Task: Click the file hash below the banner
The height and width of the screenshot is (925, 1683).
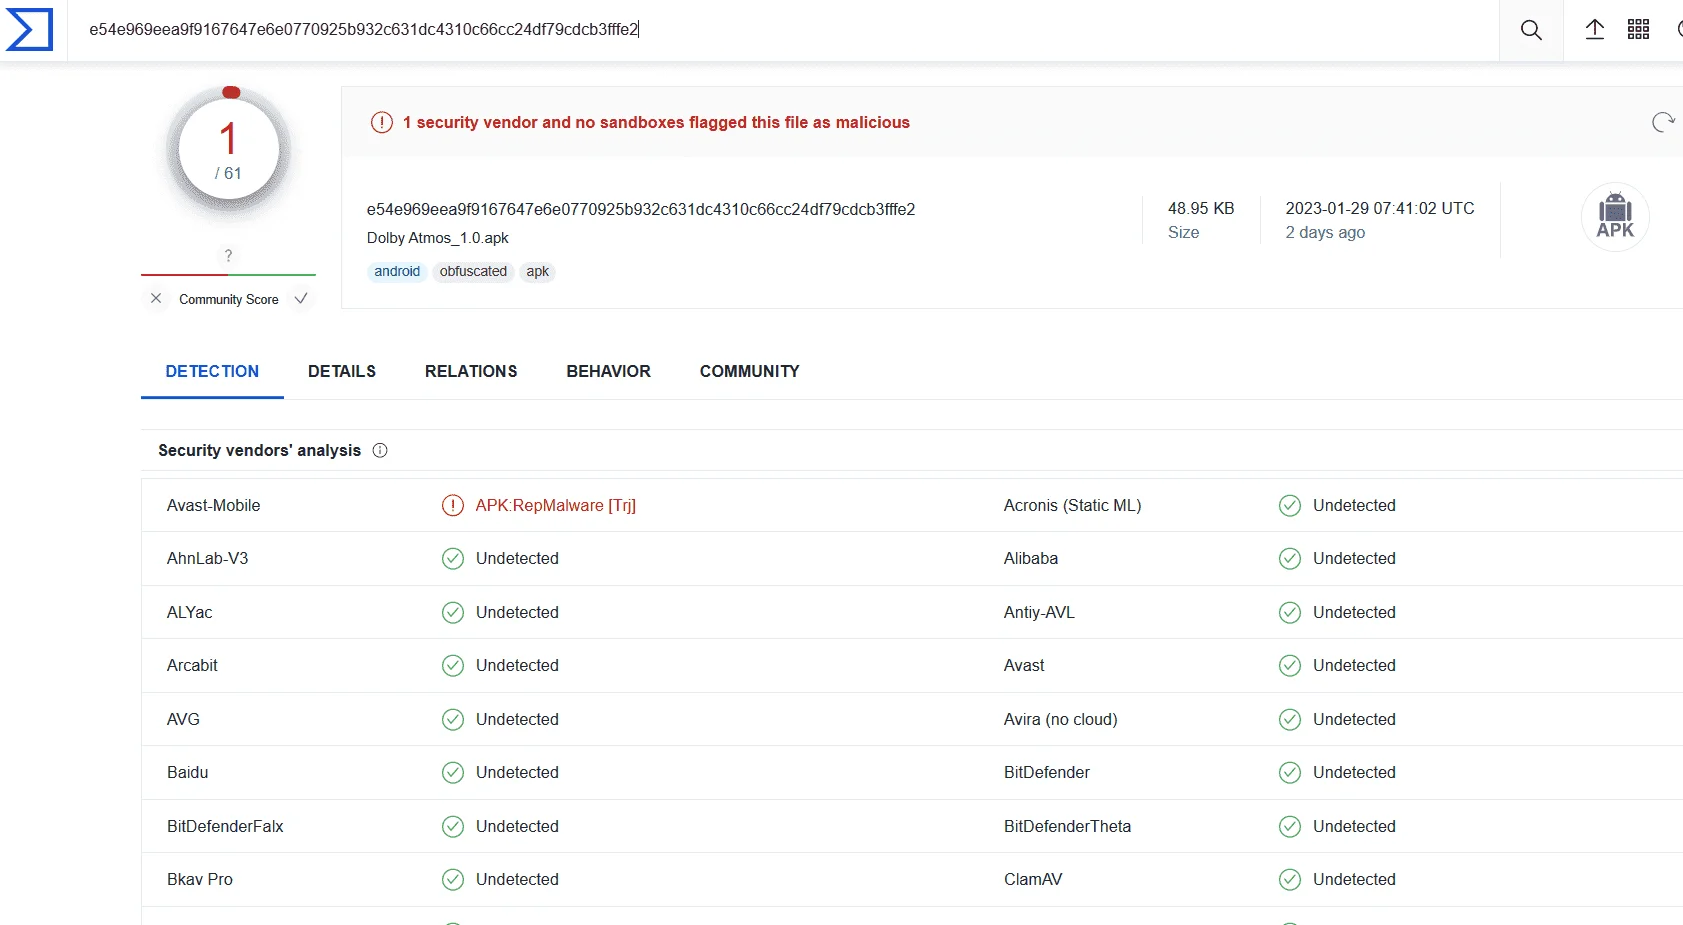Action: 641,209
